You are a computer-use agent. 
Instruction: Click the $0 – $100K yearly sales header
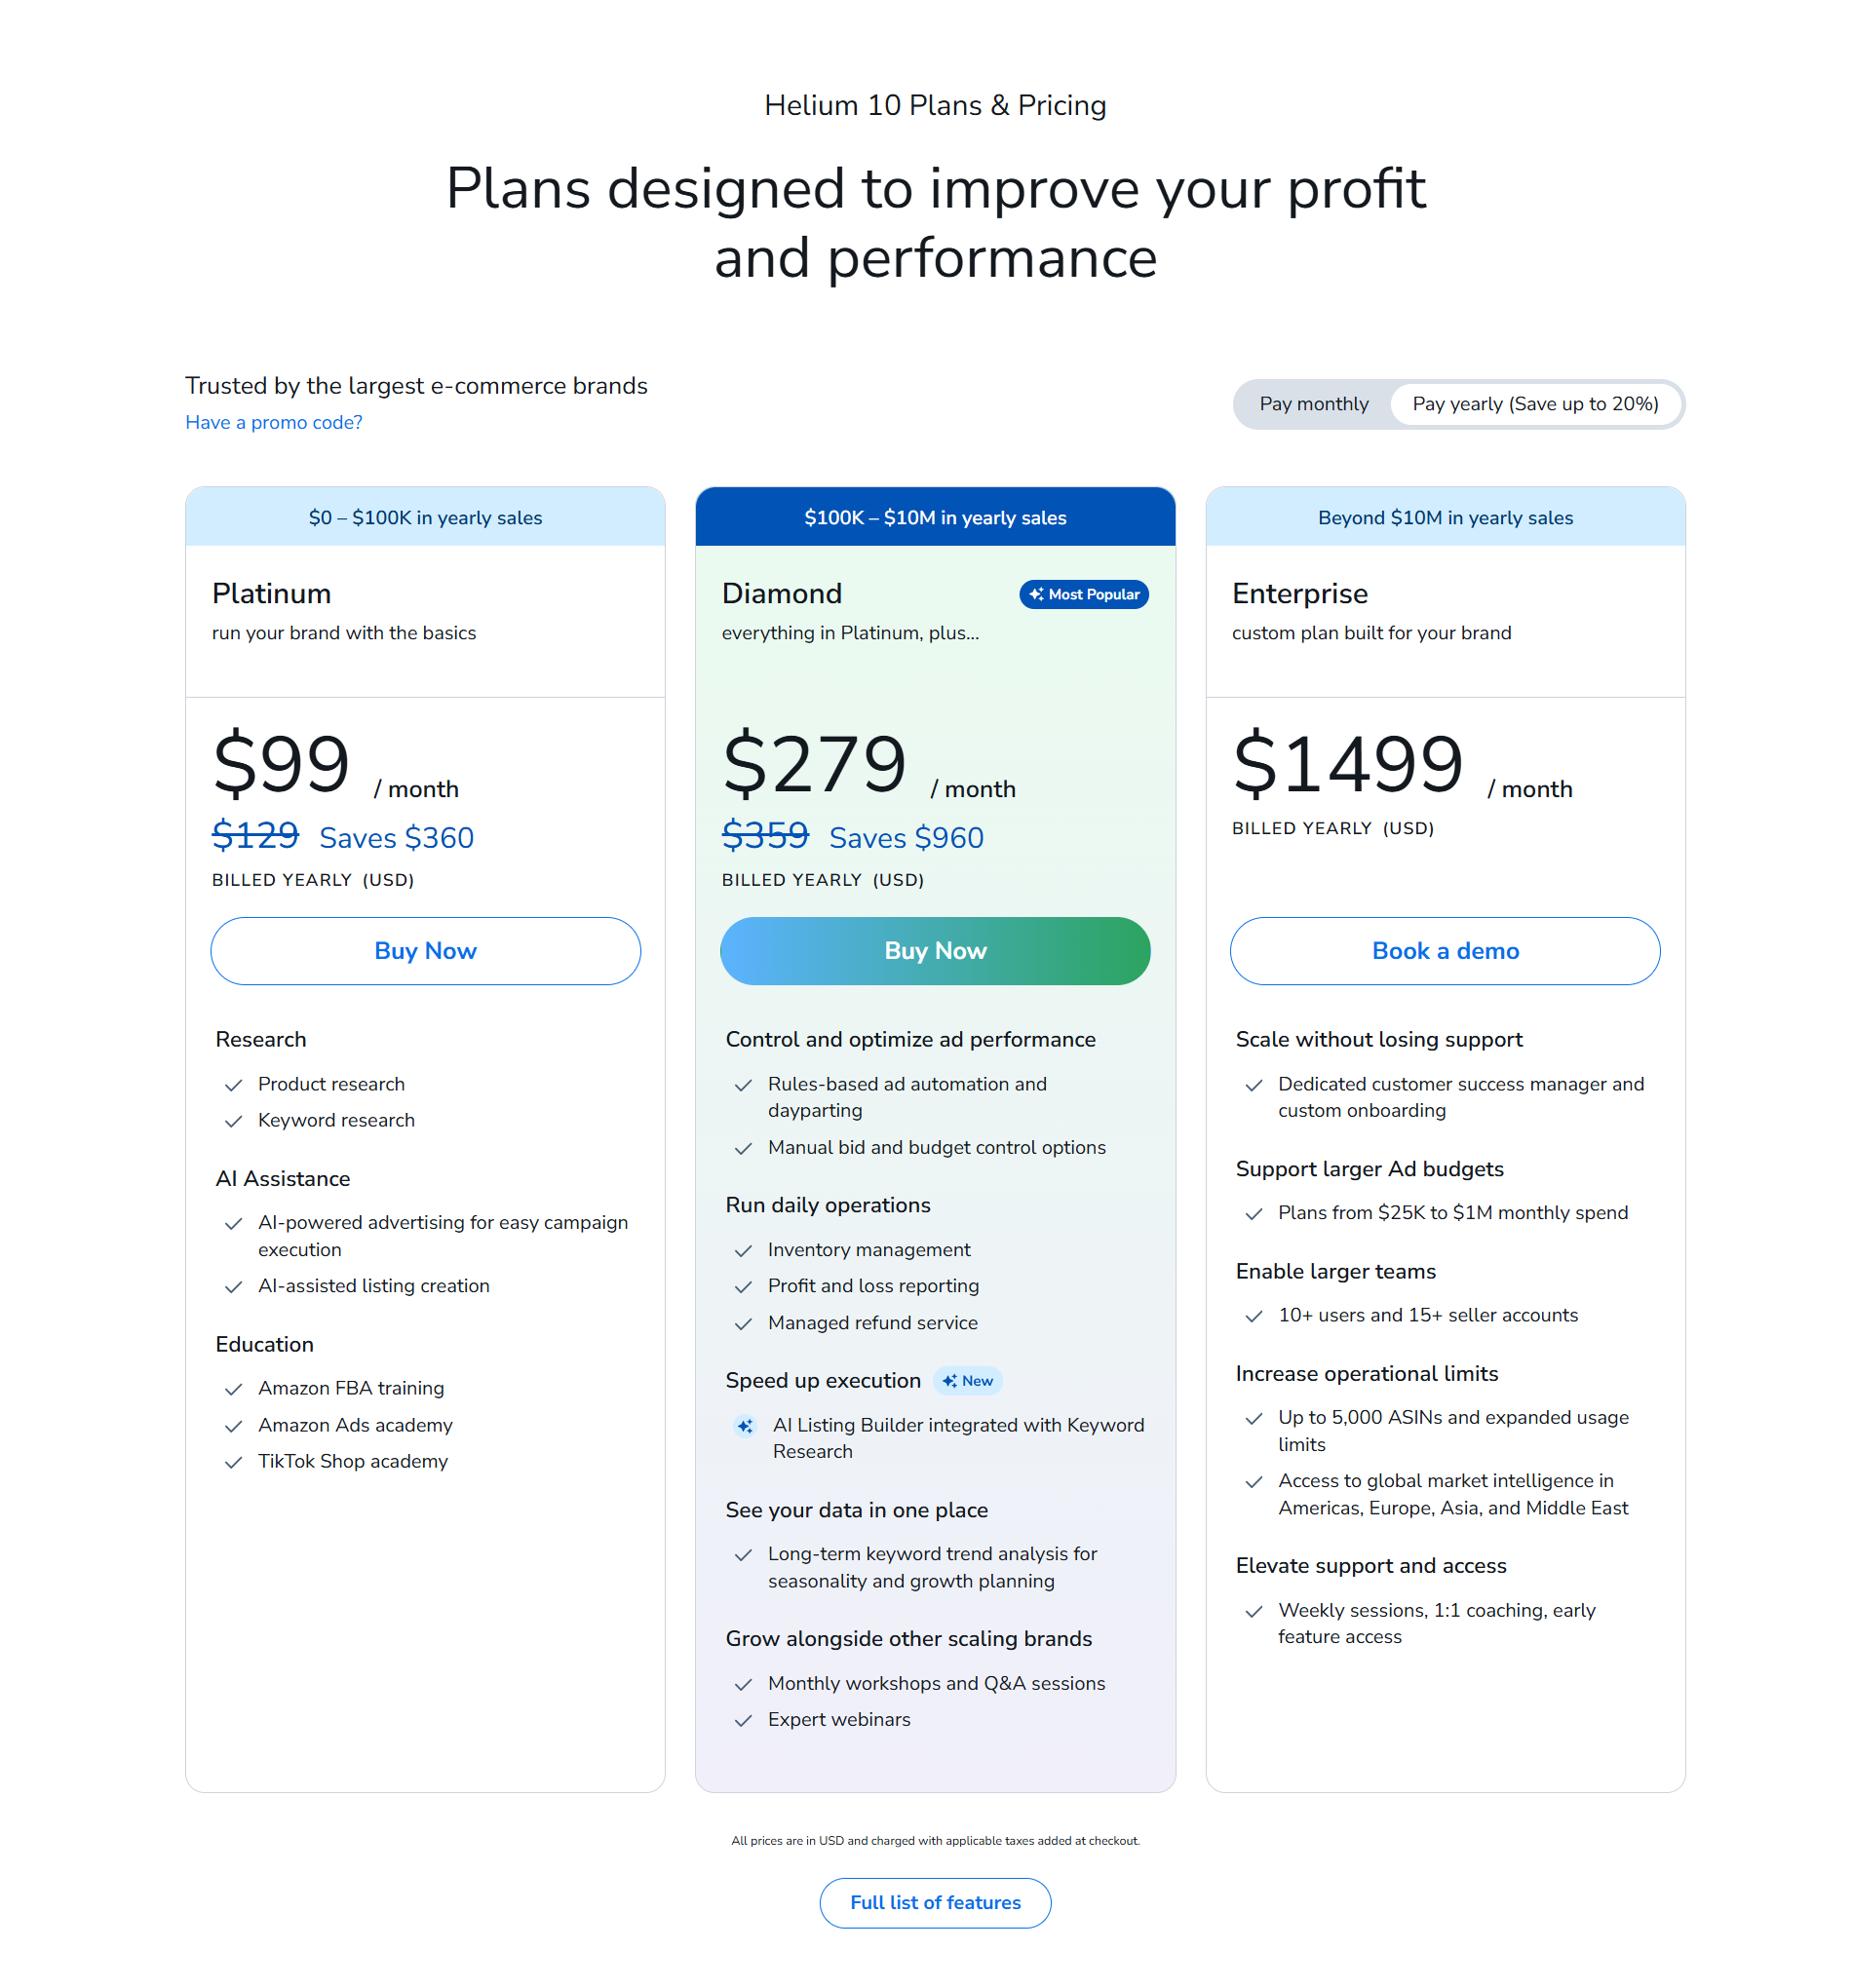[425, 517]
